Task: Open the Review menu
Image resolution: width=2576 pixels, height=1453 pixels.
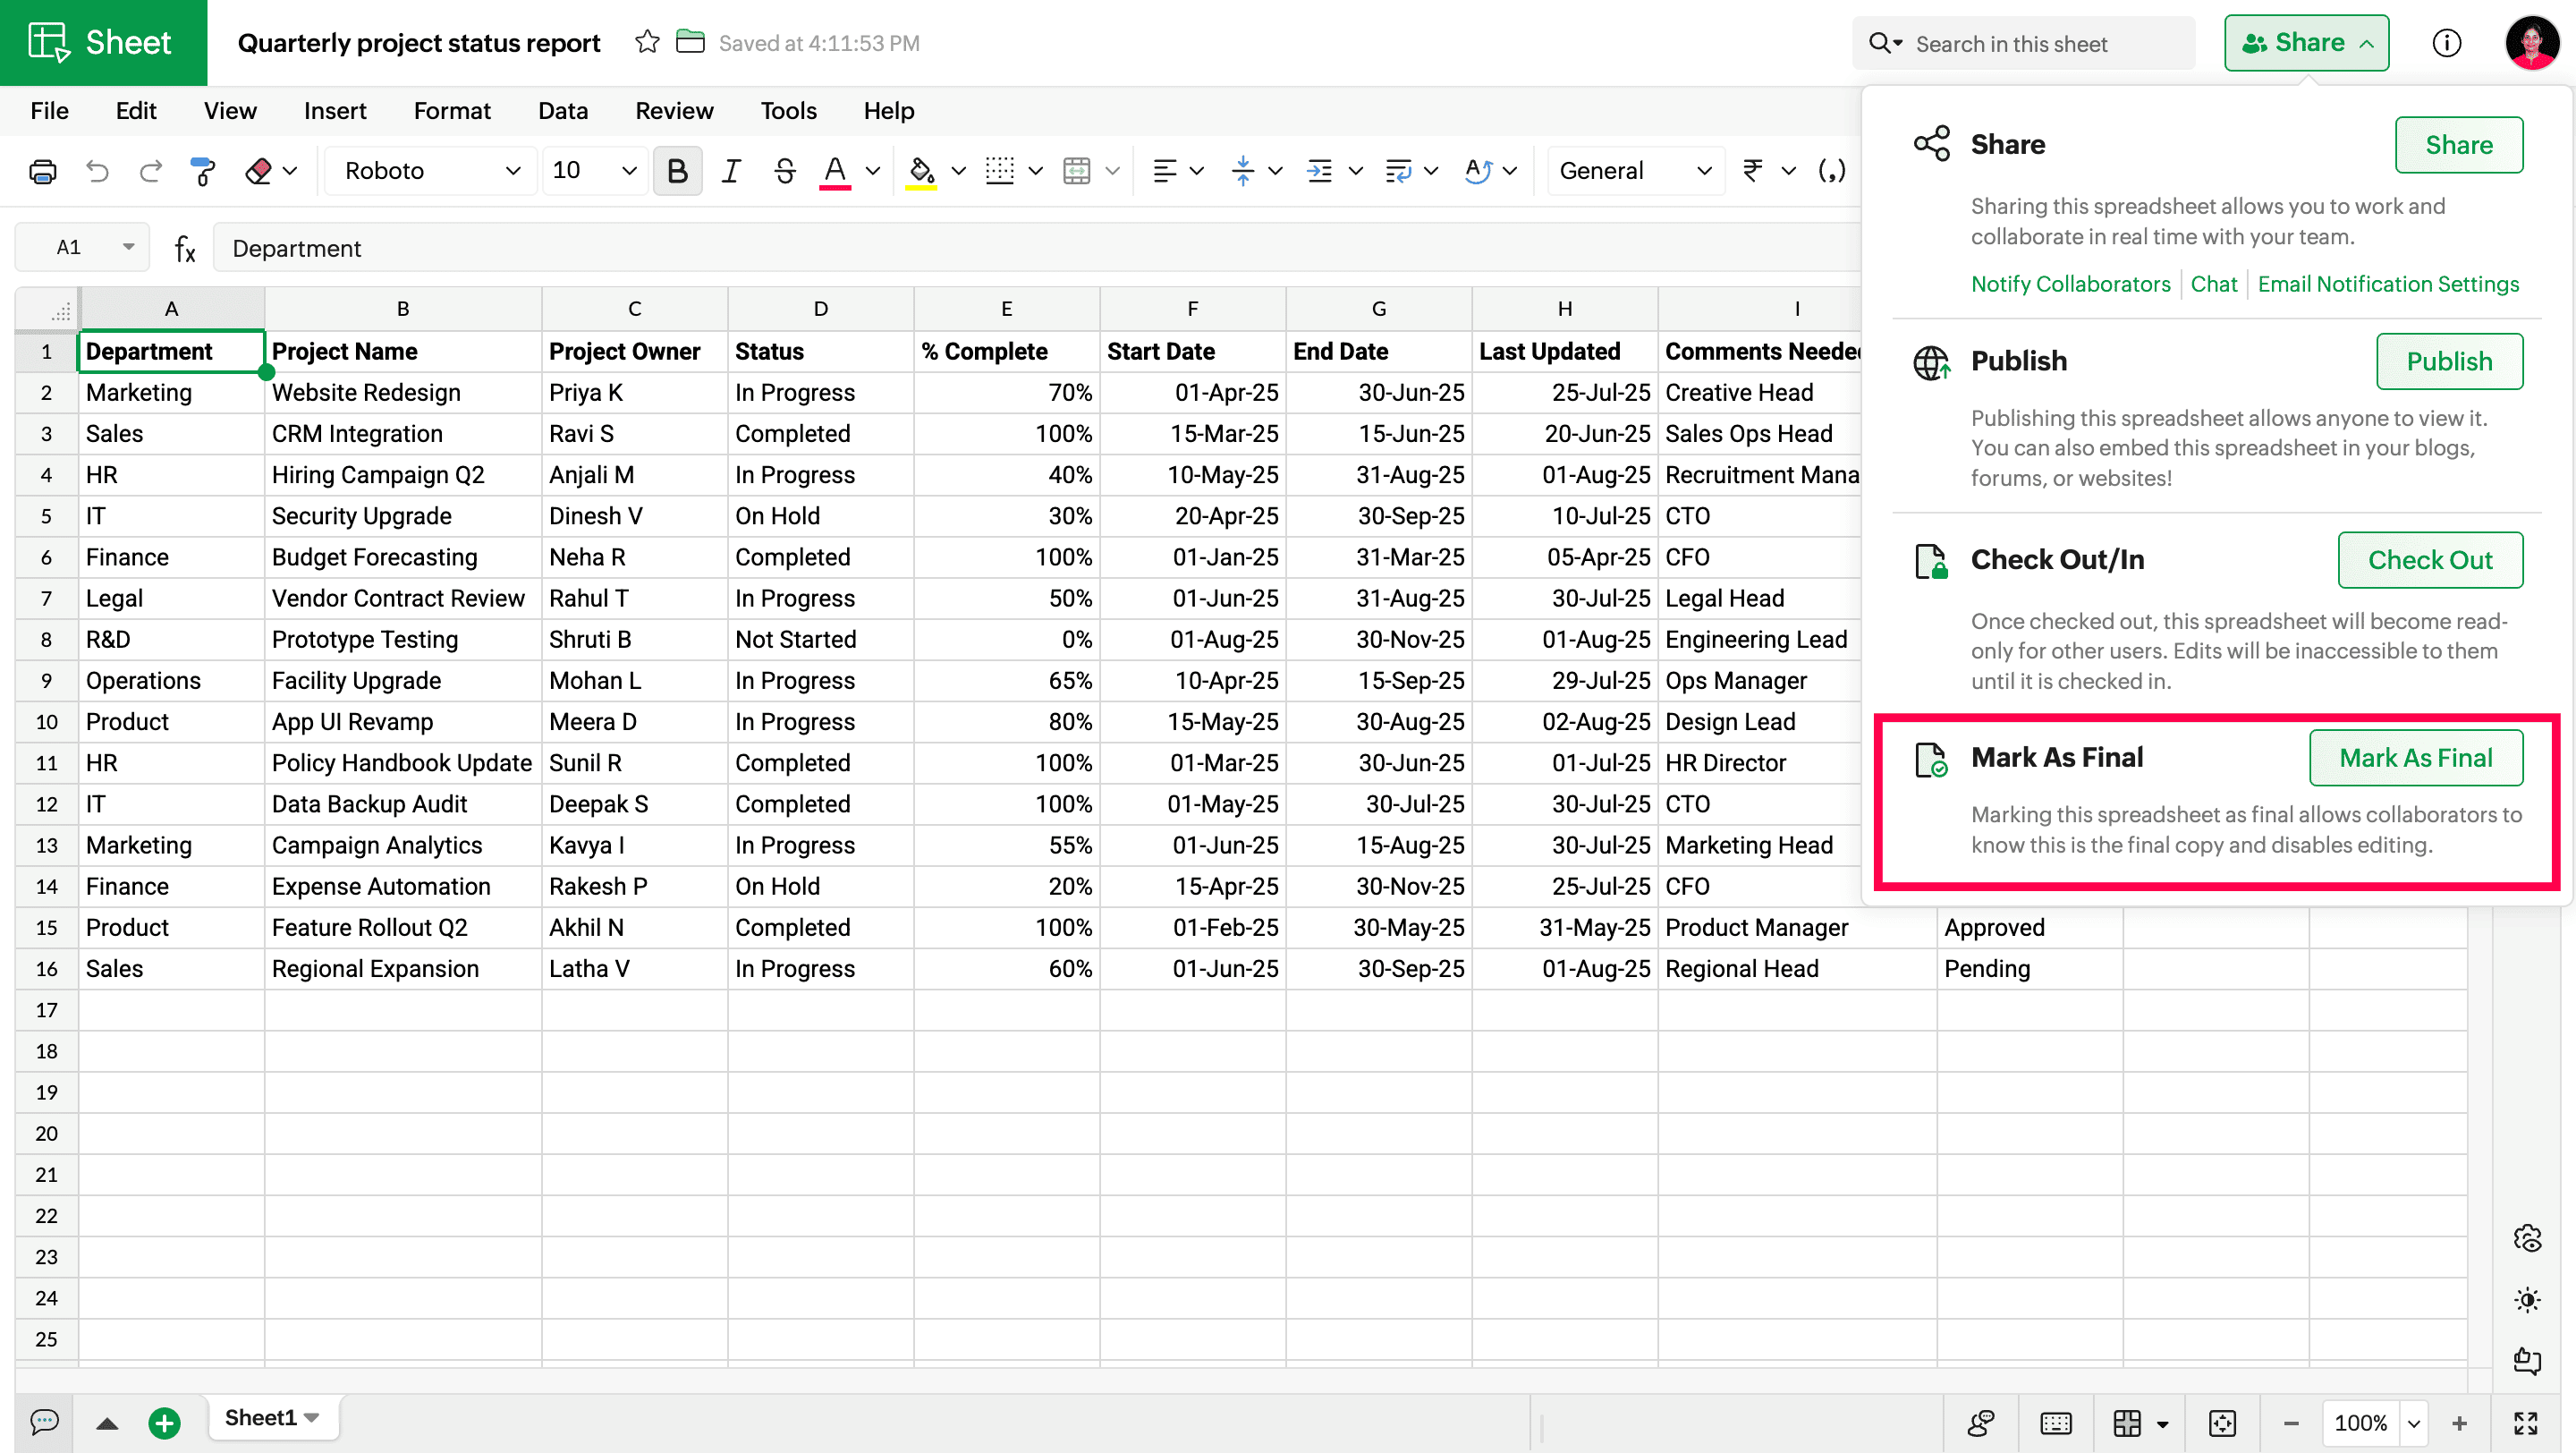Action: pos(674,111)
